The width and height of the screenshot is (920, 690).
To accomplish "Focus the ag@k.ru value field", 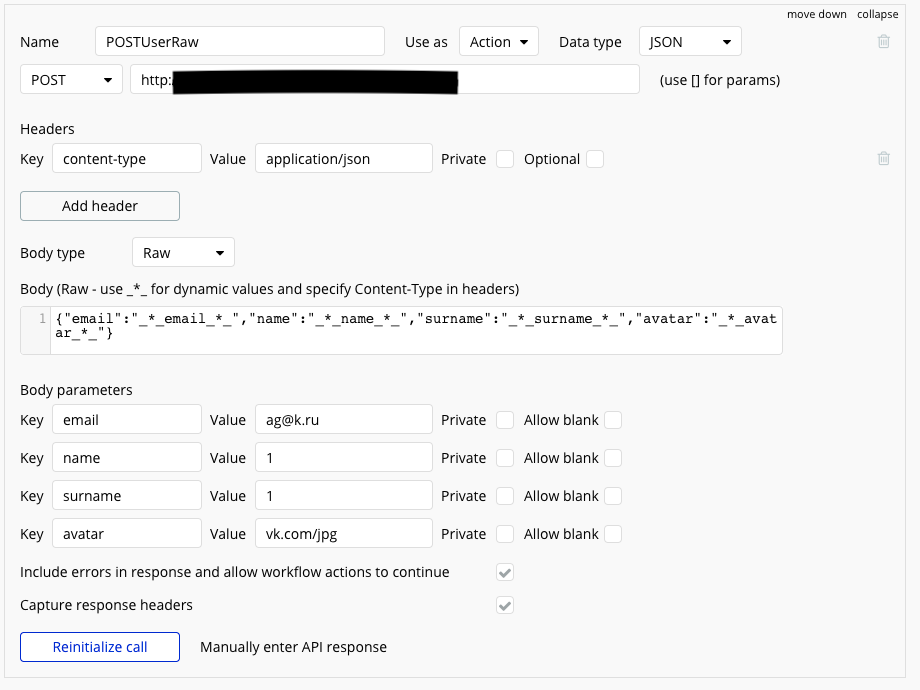I will pos(344,420).
